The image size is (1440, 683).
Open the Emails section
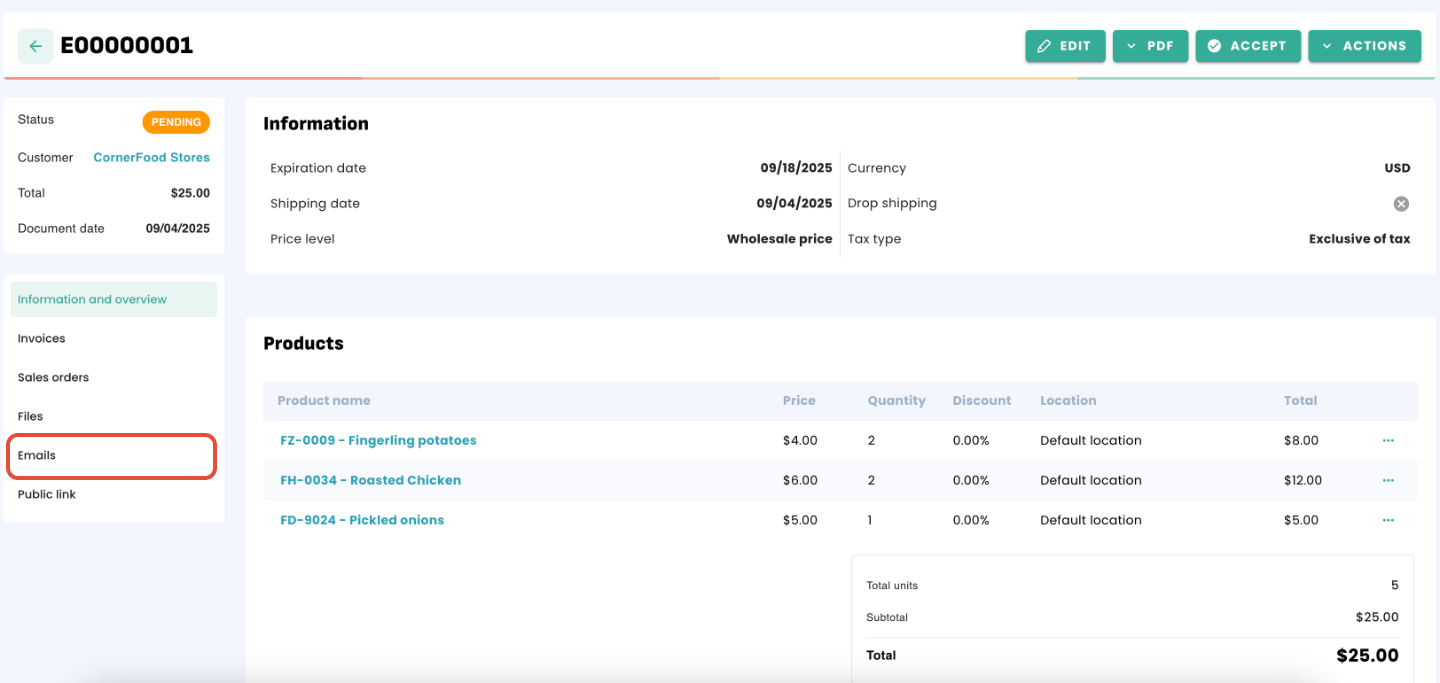coord(37,456)
